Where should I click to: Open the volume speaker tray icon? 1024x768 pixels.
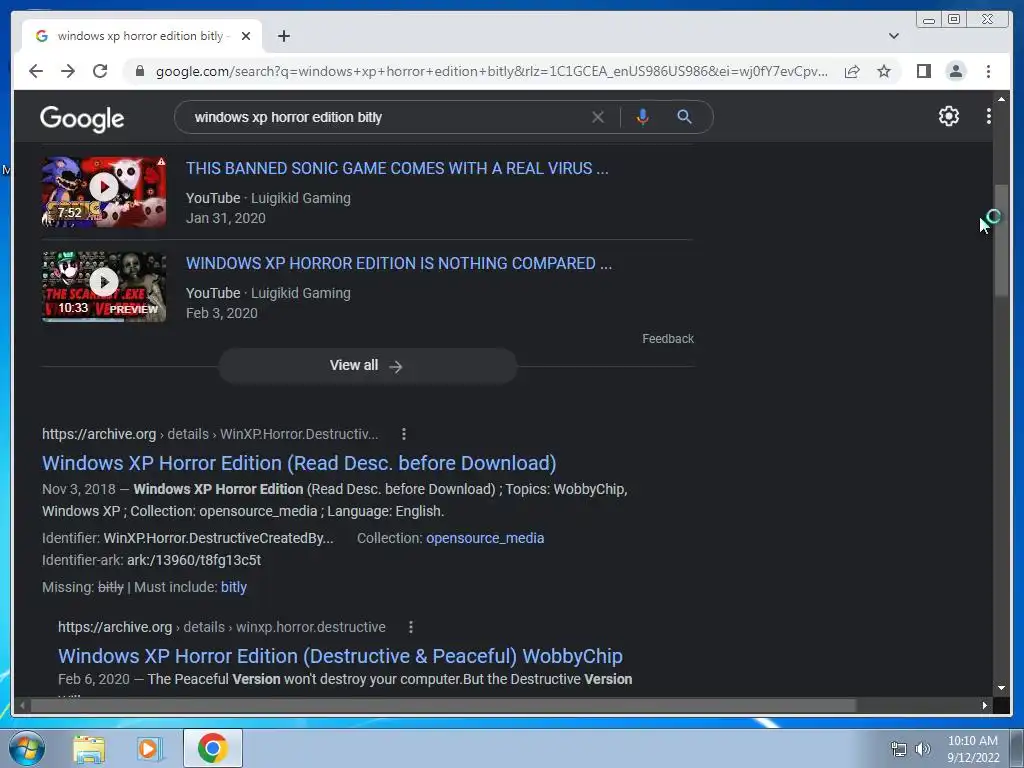click(x=922, y=749)
